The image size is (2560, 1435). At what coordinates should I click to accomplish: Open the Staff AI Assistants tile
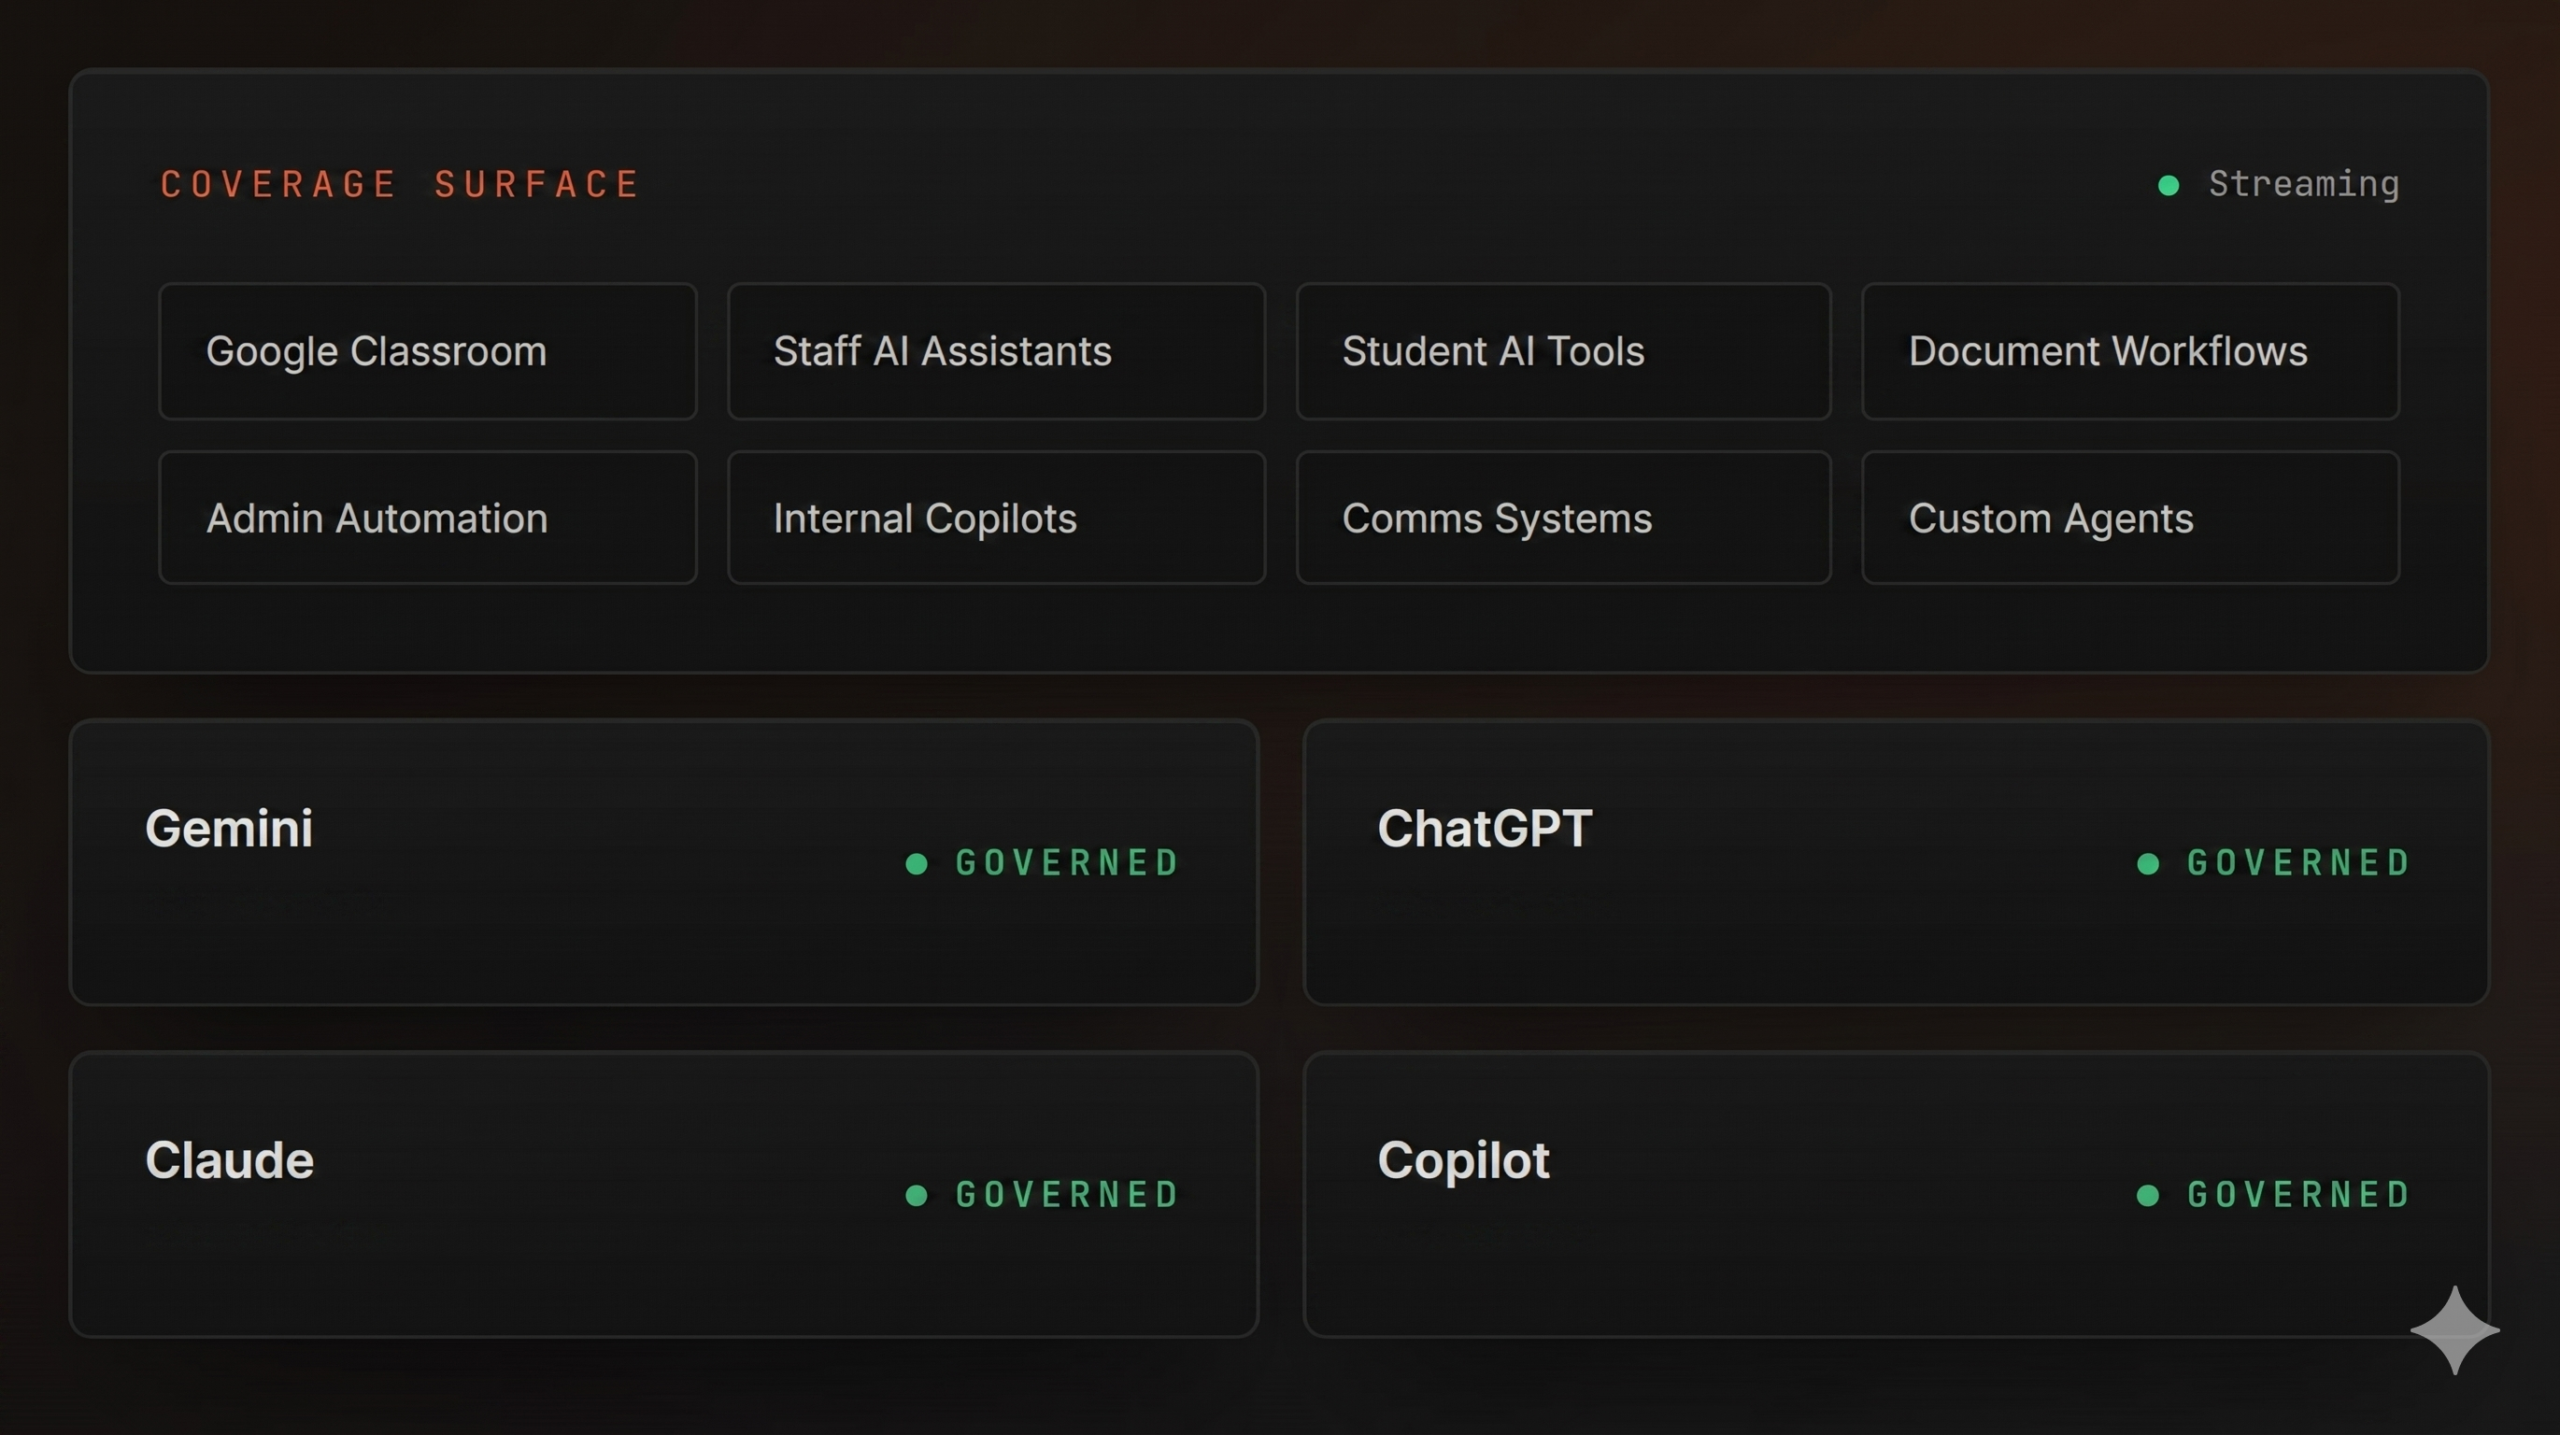point(996,351)
